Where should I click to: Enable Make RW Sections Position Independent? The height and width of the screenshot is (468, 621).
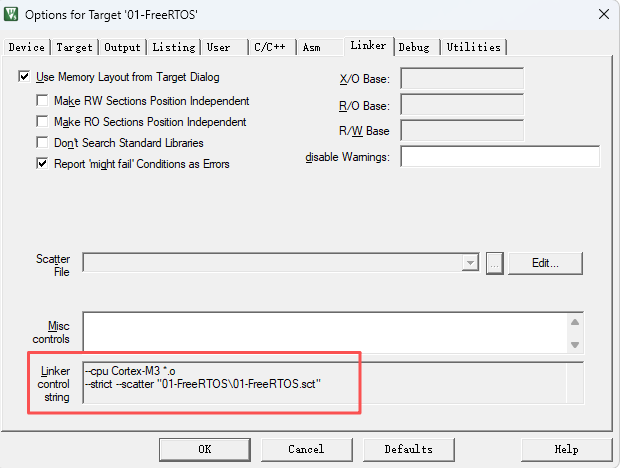point(42,101)
